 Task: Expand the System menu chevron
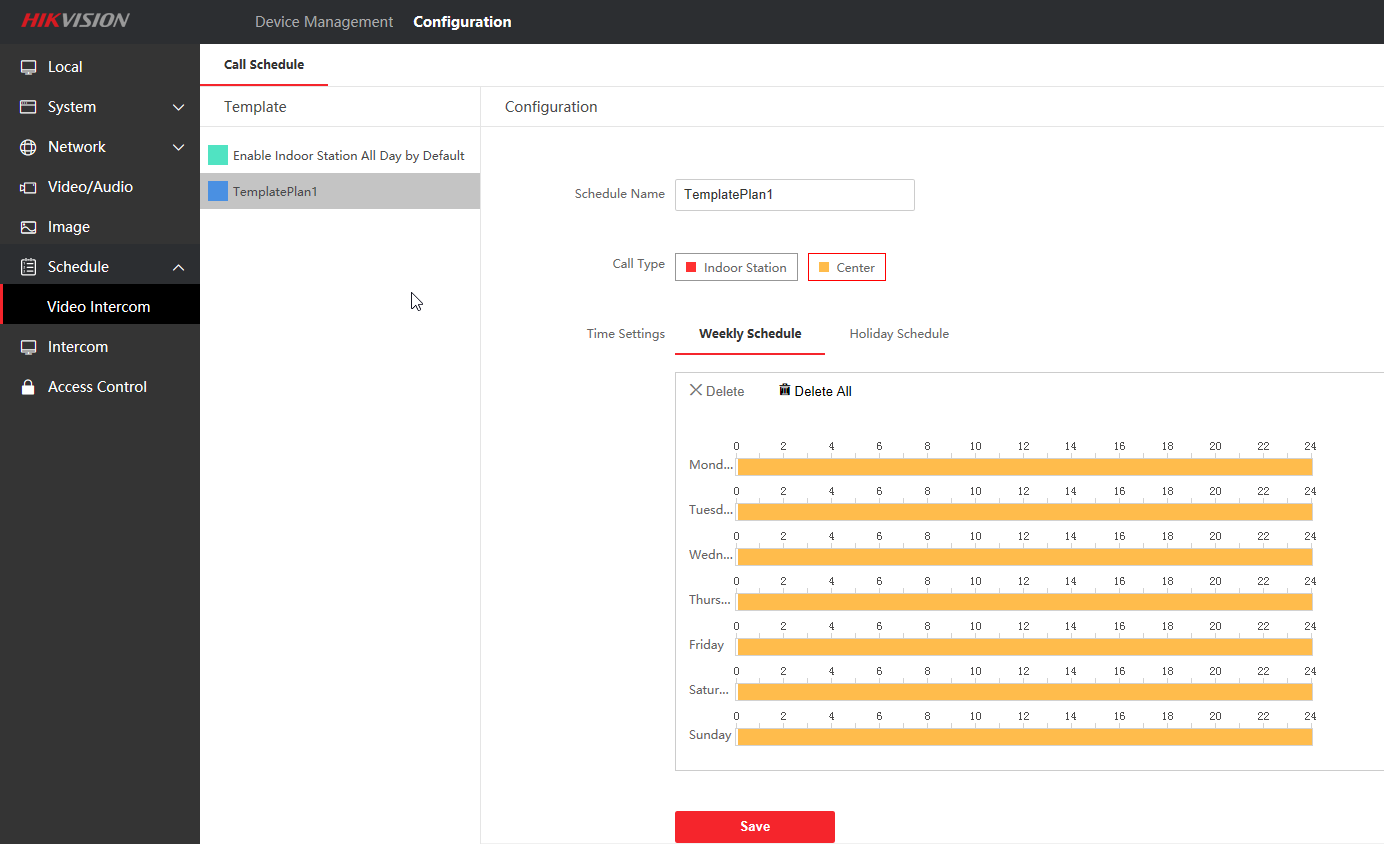coord(179,107)
